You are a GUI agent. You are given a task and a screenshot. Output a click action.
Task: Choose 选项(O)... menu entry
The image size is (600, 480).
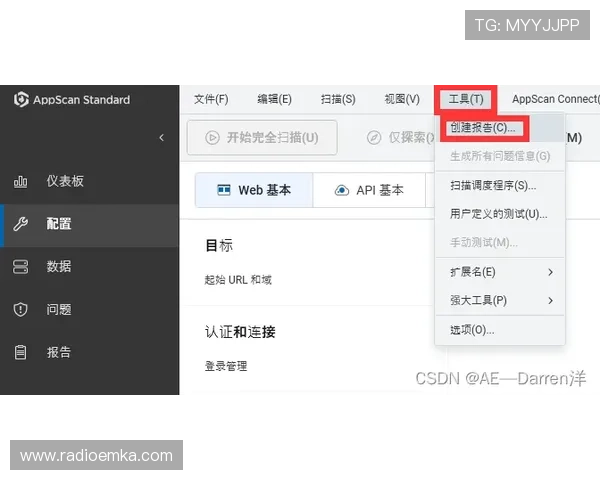pyautogui.click(x=500, y=330)
